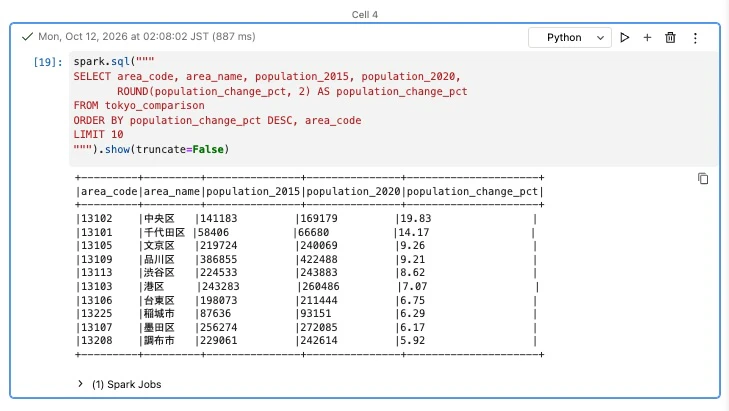Click the run timestamp Mon, Oct 12, 2026
Image resolution: width=729 pixels, height=411 pixels.
147,37
